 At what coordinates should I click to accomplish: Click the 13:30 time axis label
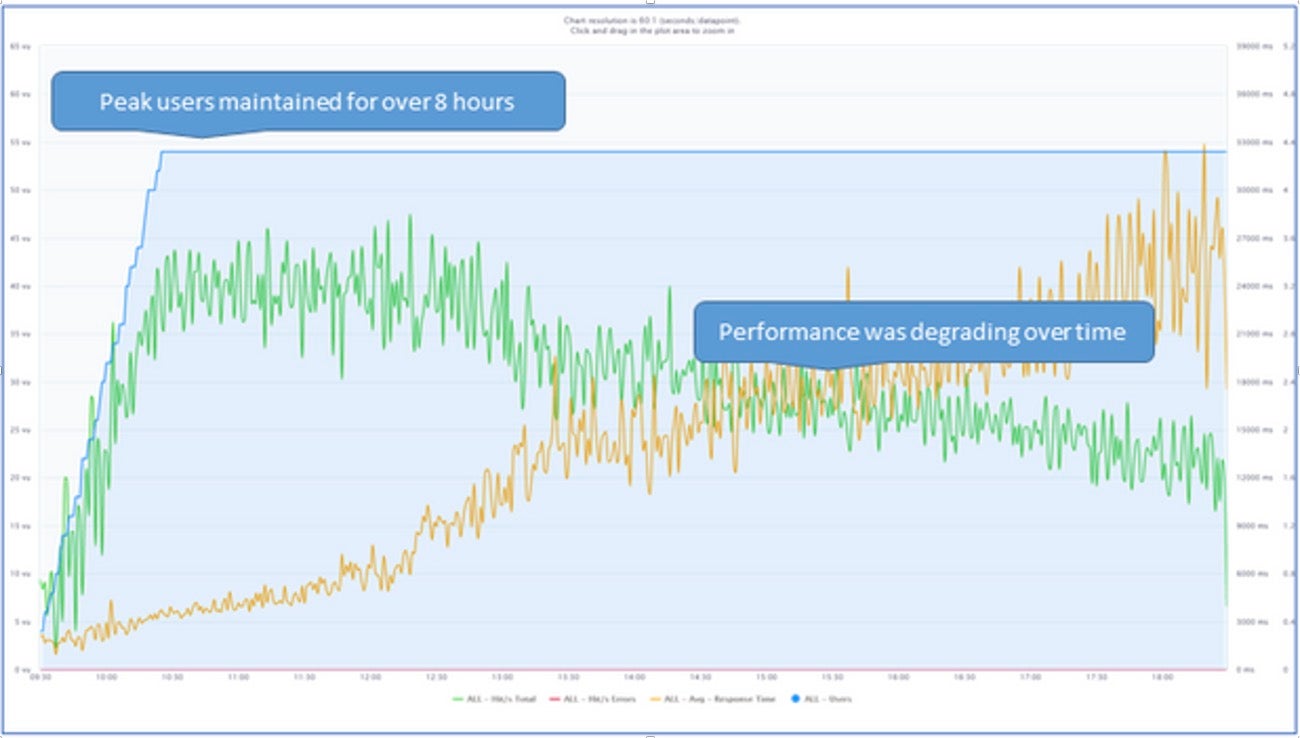(568, 677)
